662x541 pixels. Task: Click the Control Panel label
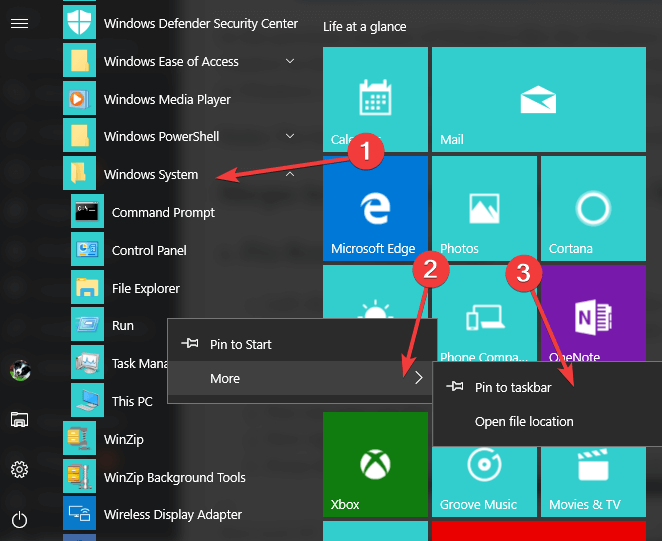tap(149, 250)
